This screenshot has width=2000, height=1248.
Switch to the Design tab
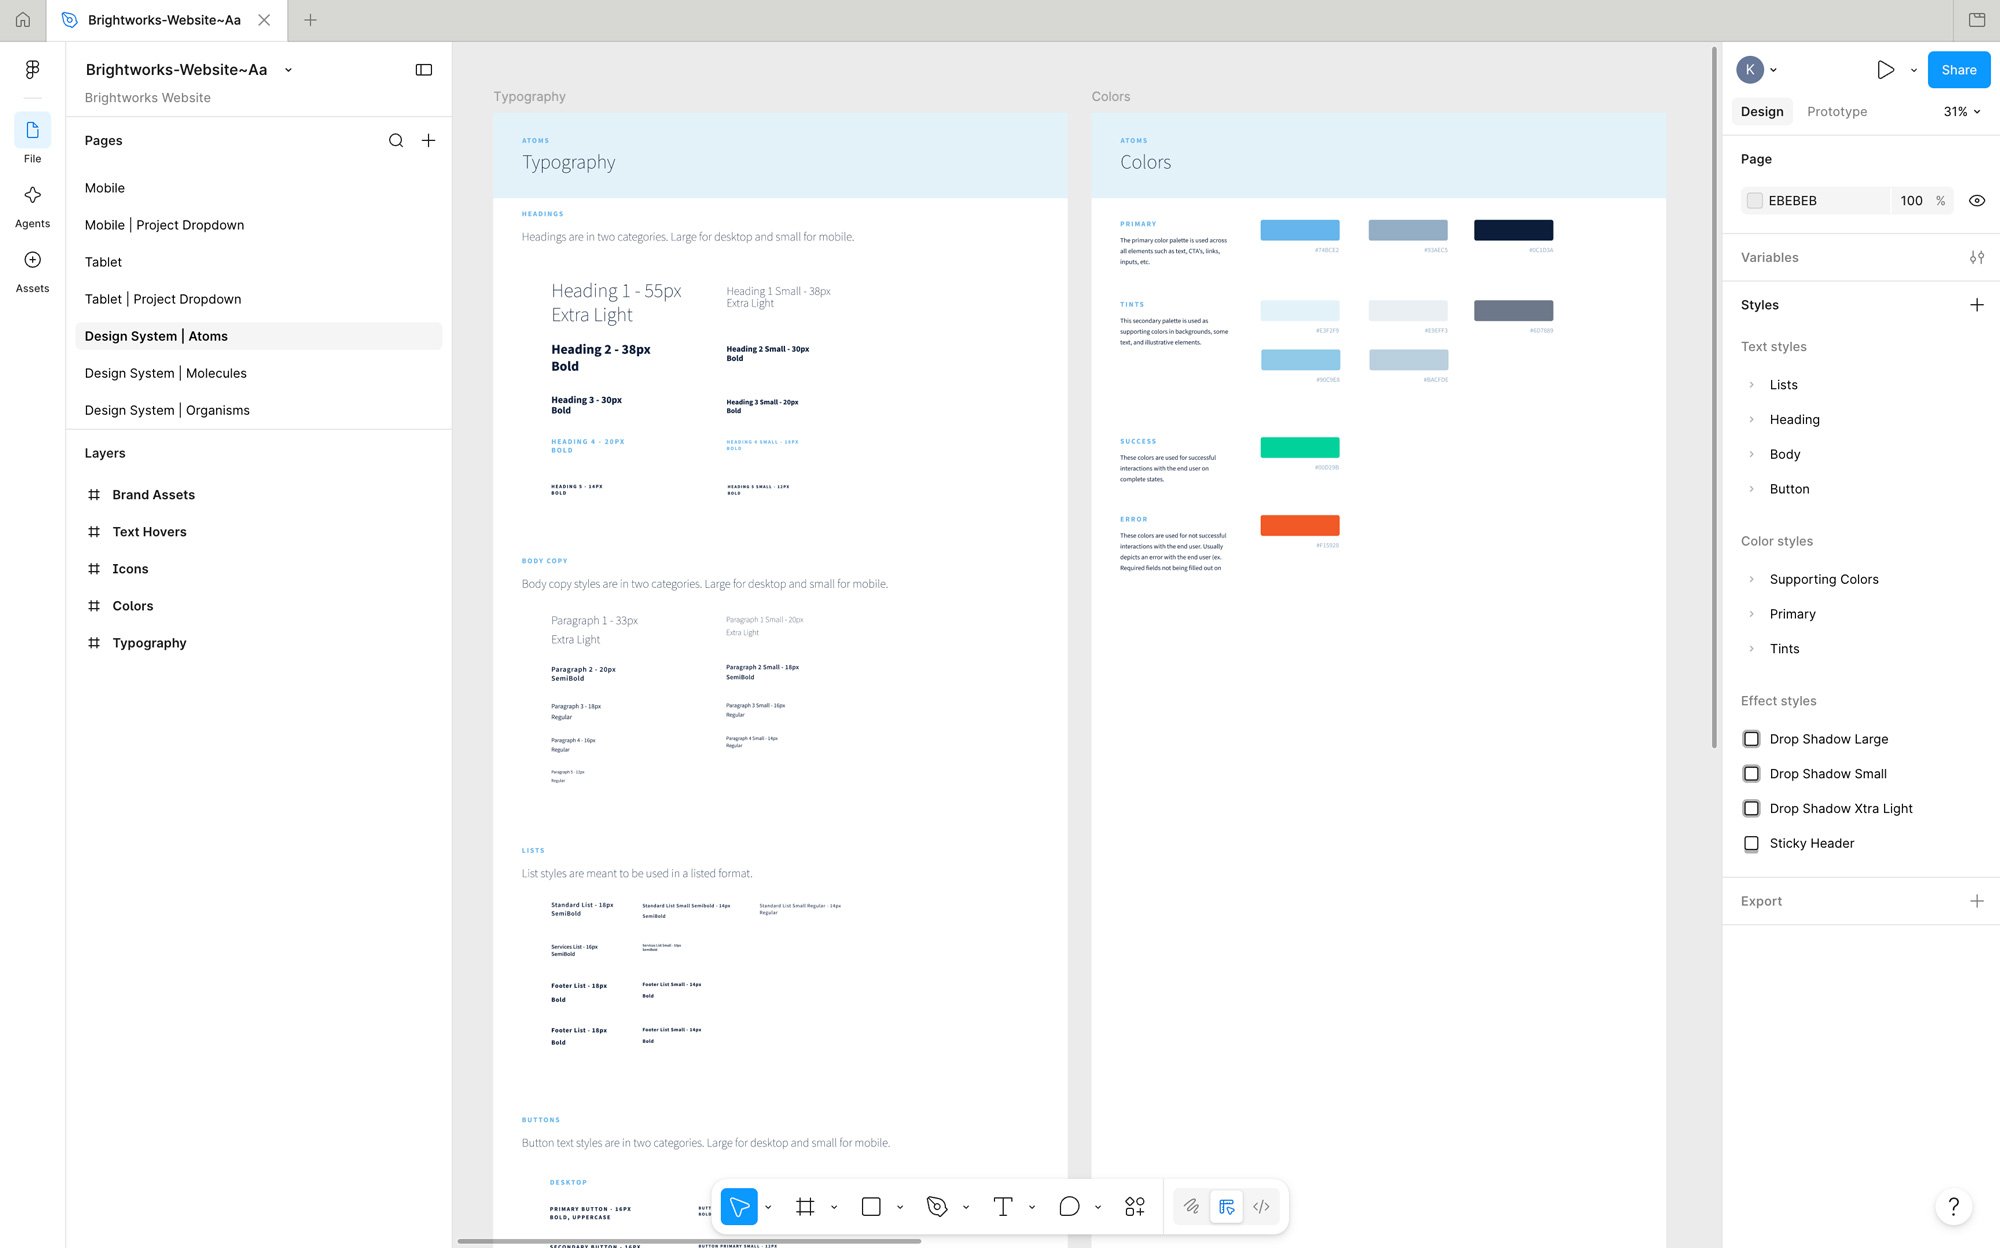1761,112
